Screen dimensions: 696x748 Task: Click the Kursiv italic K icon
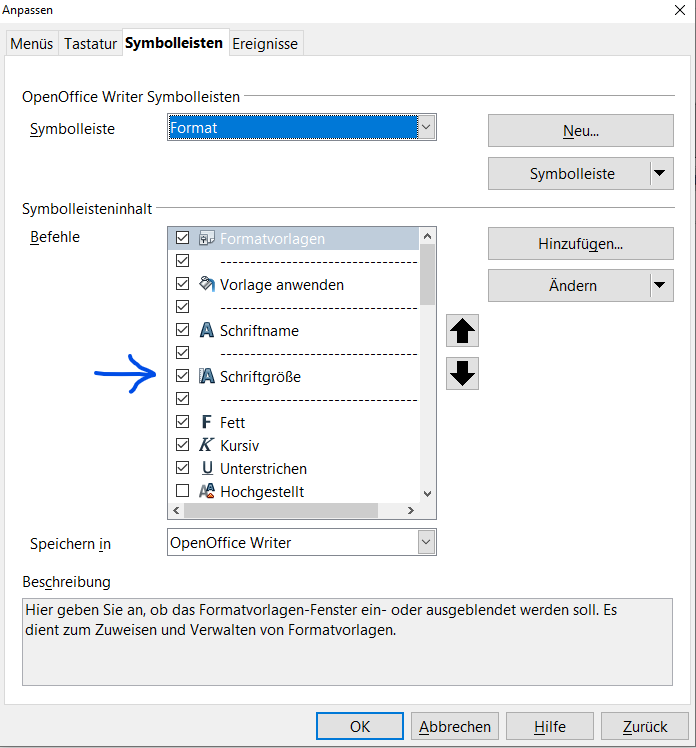(207, 445)
